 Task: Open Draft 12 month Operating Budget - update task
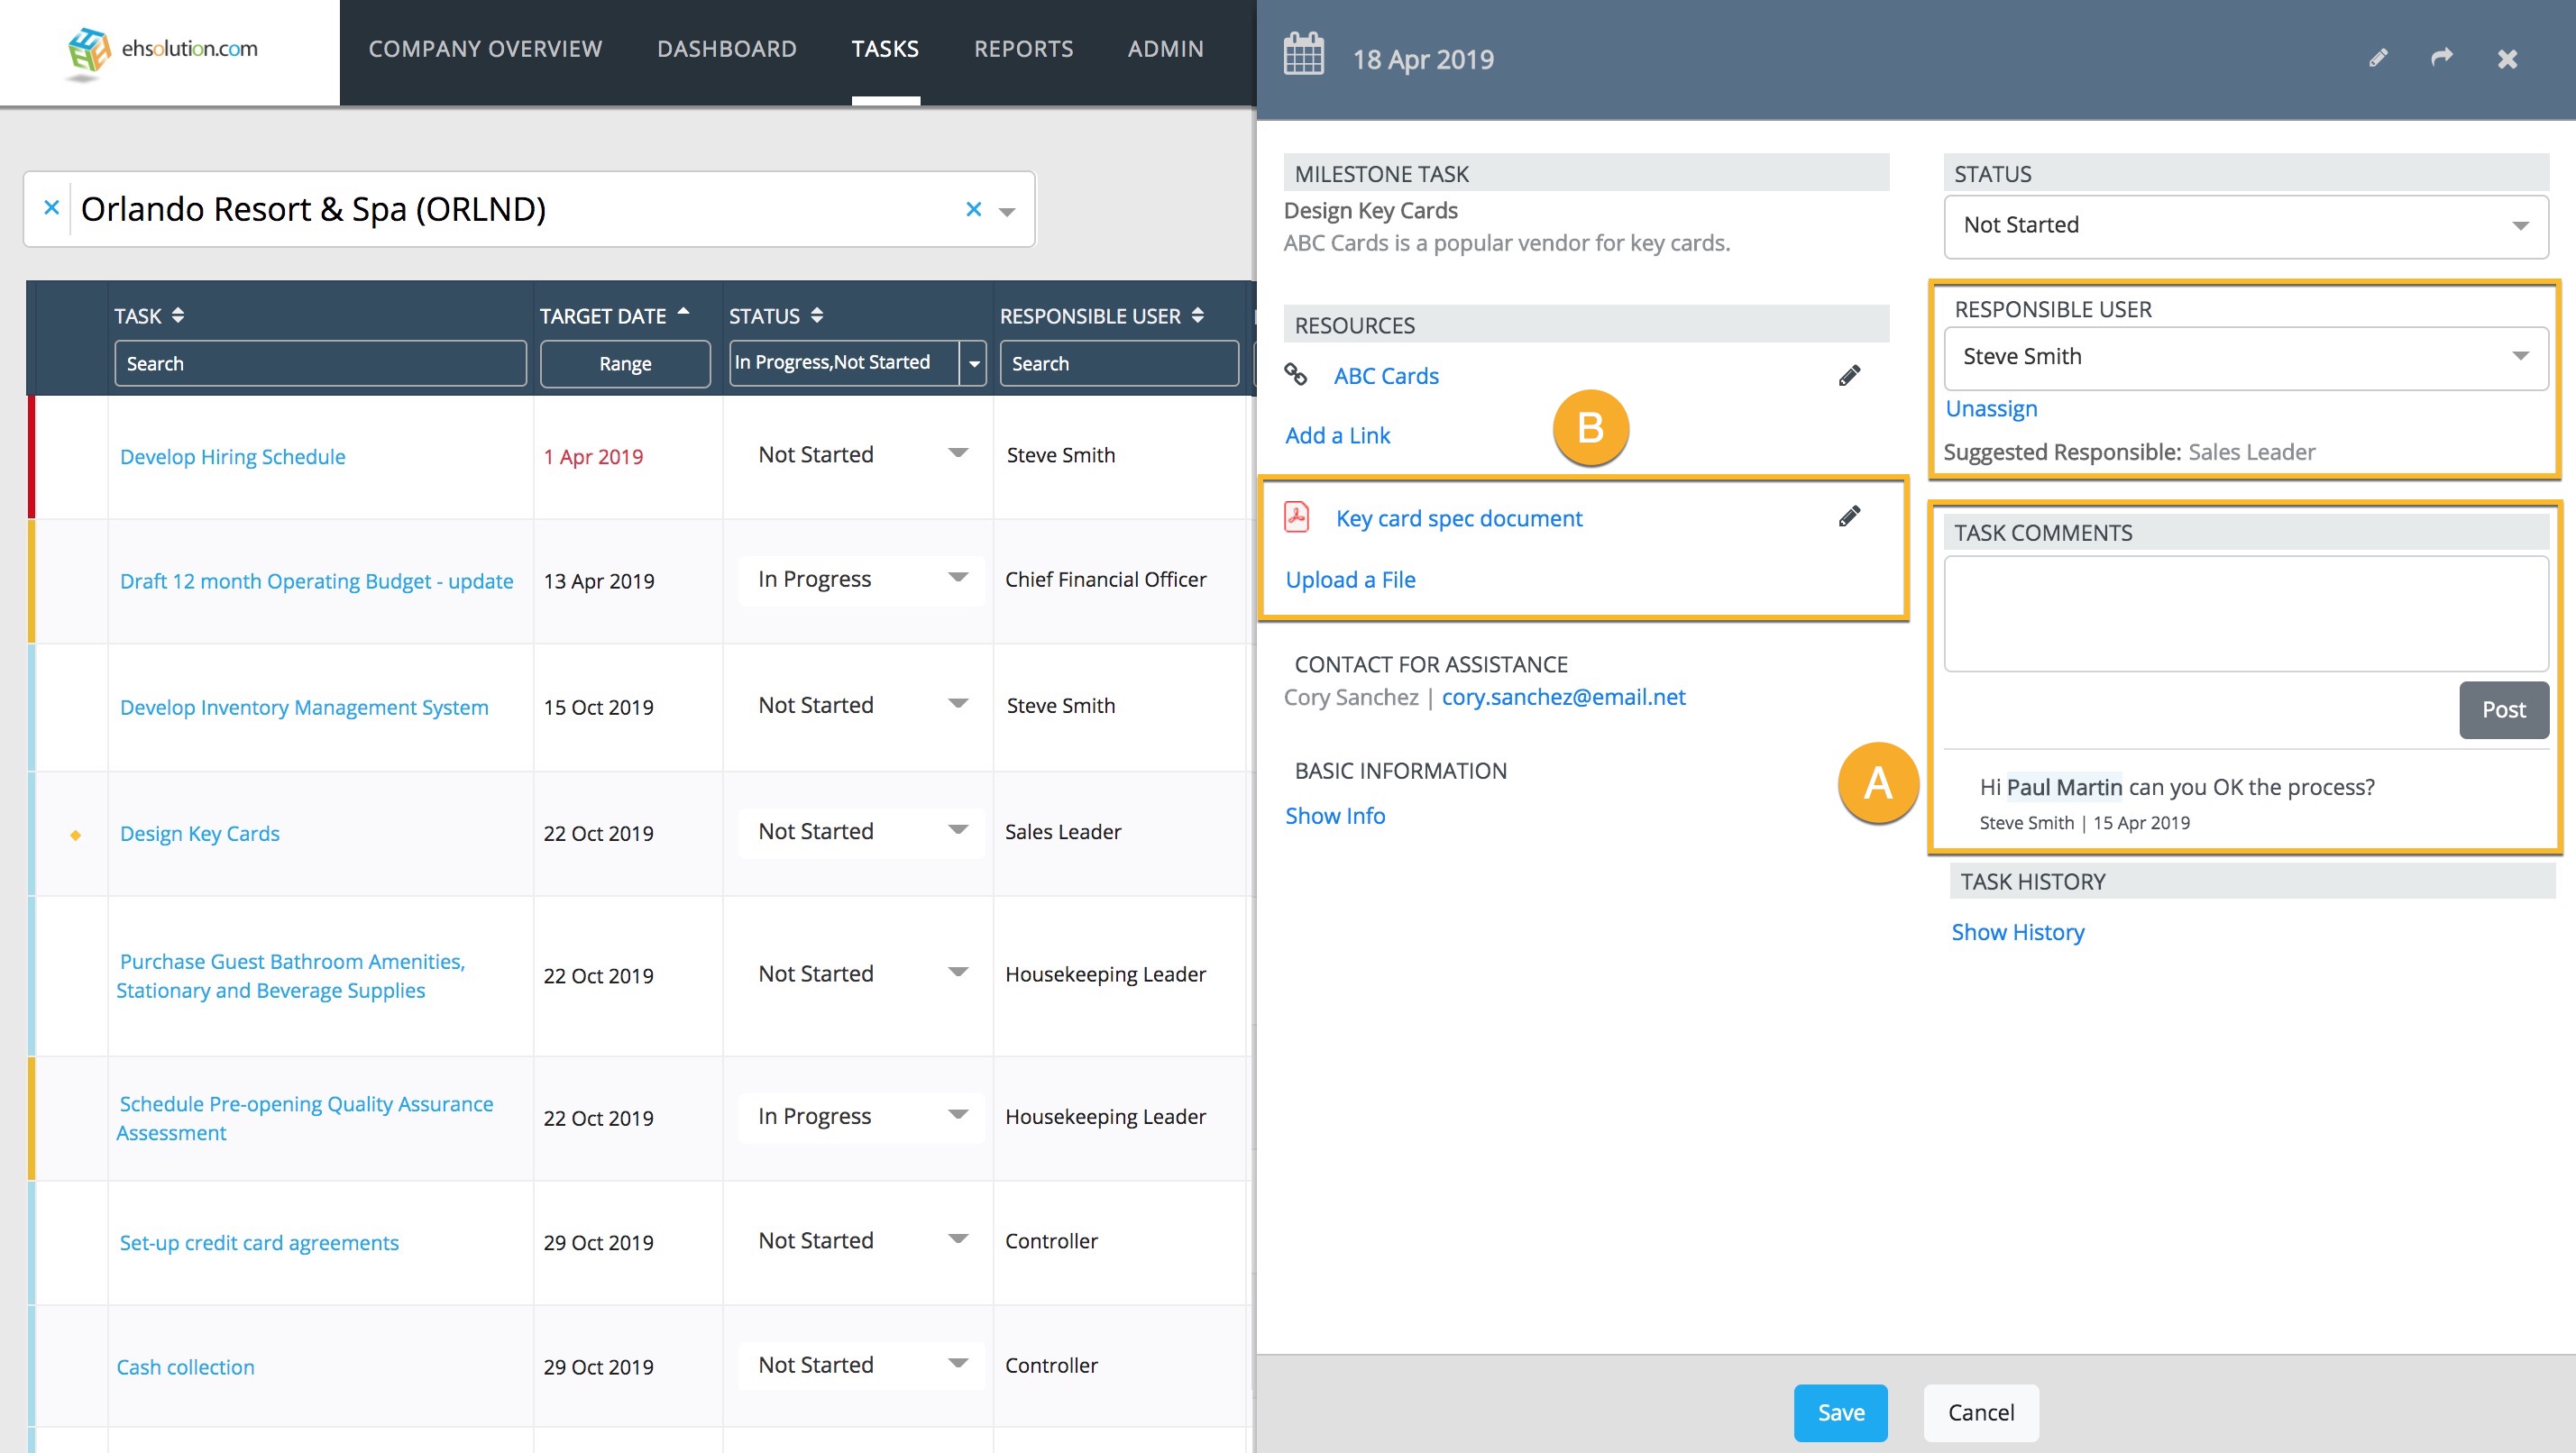click(x=316, y=581)
